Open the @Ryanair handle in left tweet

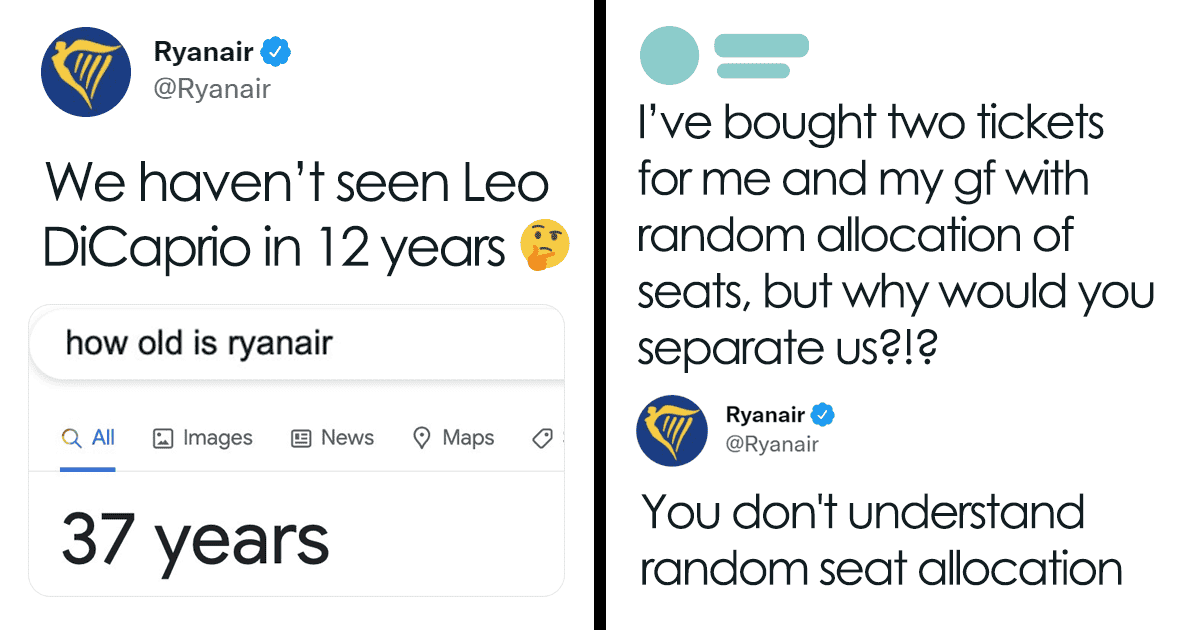click(211, 89)
